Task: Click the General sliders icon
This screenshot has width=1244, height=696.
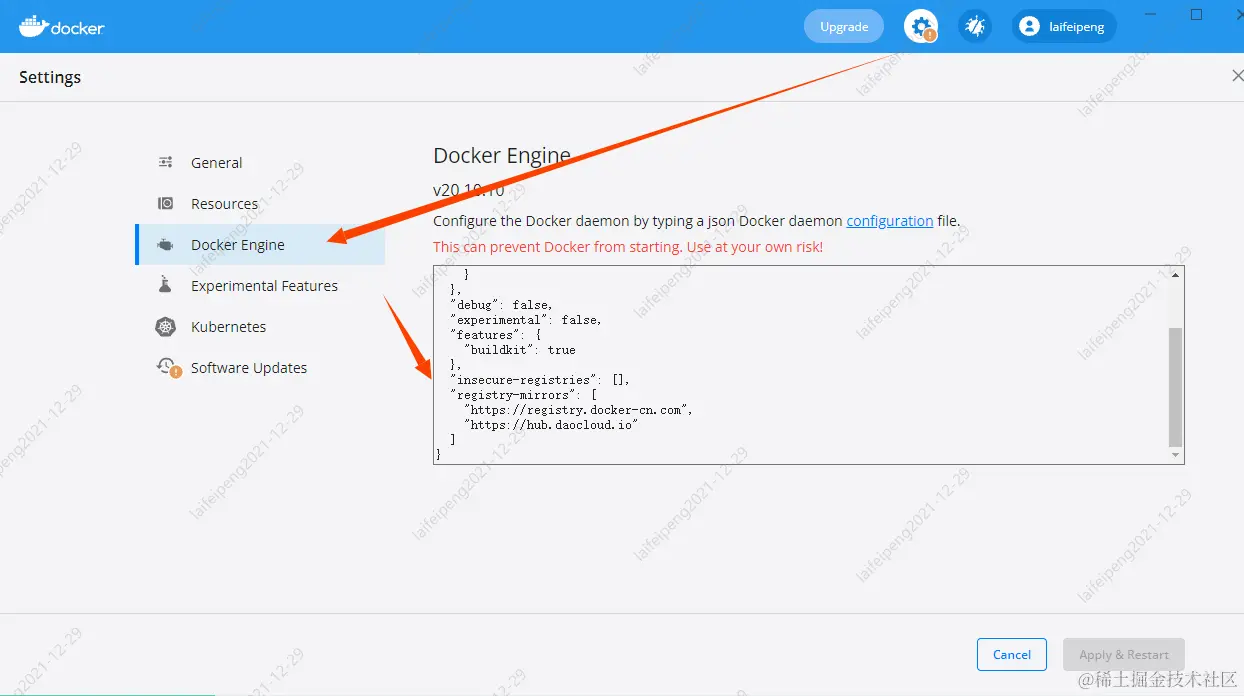Action: (166, 163)
